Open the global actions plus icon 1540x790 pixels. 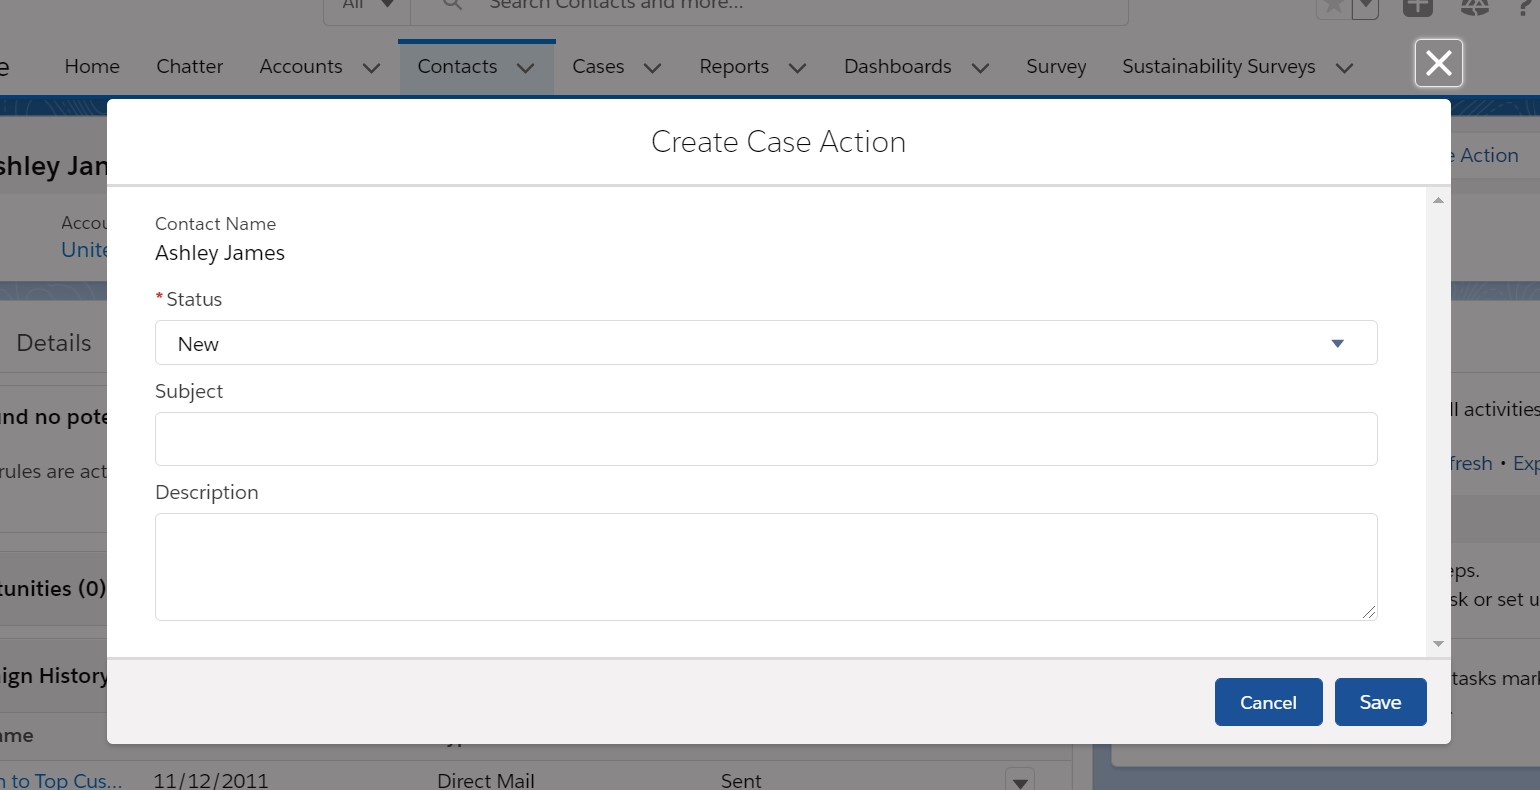tap(1417, 7)
